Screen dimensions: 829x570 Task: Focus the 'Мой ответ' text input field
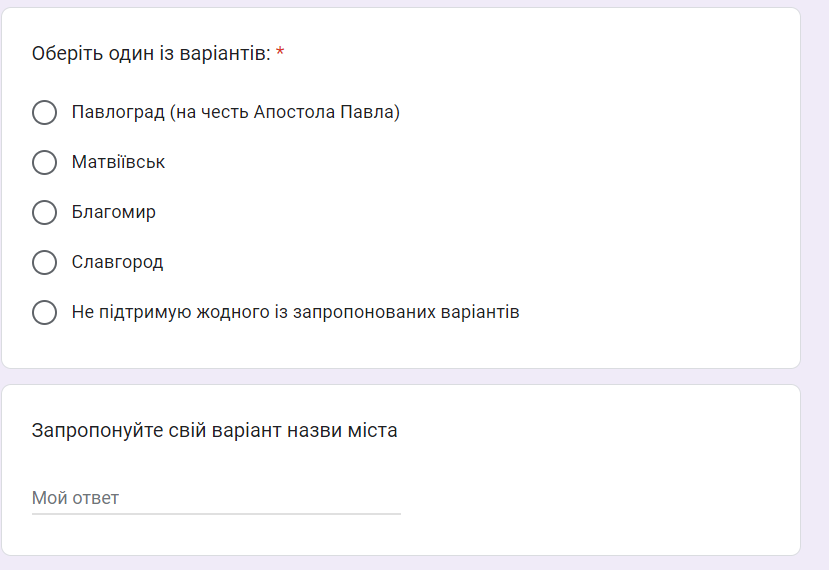coord(216,497)
